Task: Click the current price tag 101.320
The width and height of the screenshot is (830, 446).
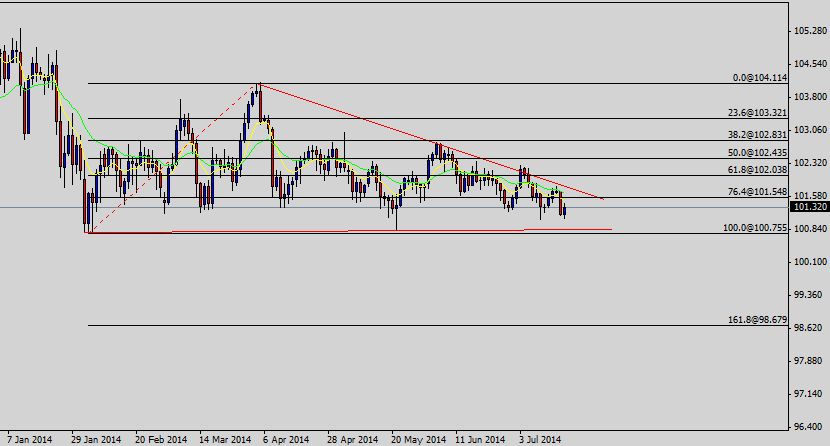Action: point(807,207)
